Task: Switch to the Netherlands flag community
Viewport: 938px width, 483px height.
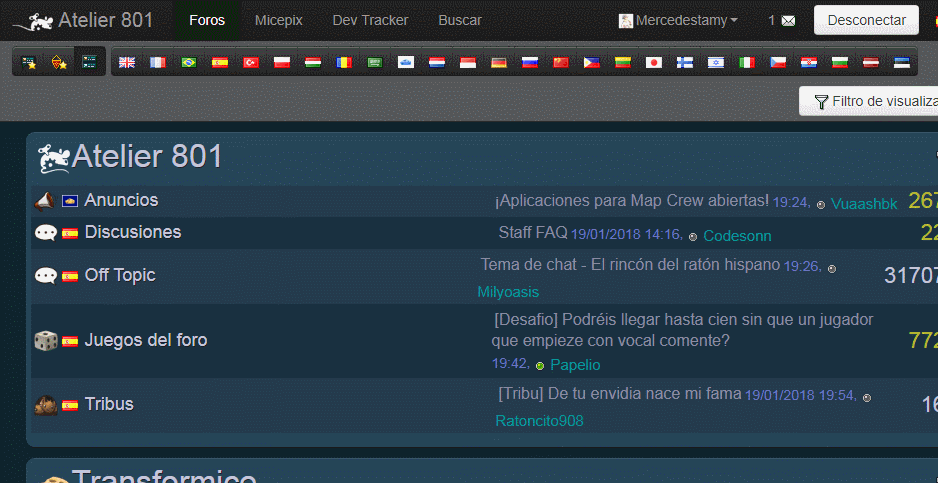Action: coord(437,62)
